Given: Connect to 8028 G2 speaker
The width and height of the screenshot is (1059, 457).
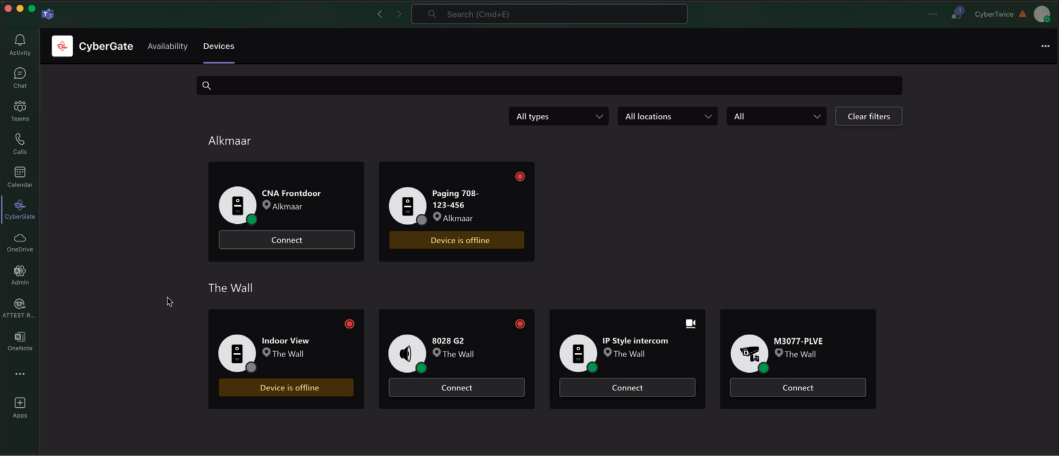Looking at the screenshot, I should click(x=457, y=387).
